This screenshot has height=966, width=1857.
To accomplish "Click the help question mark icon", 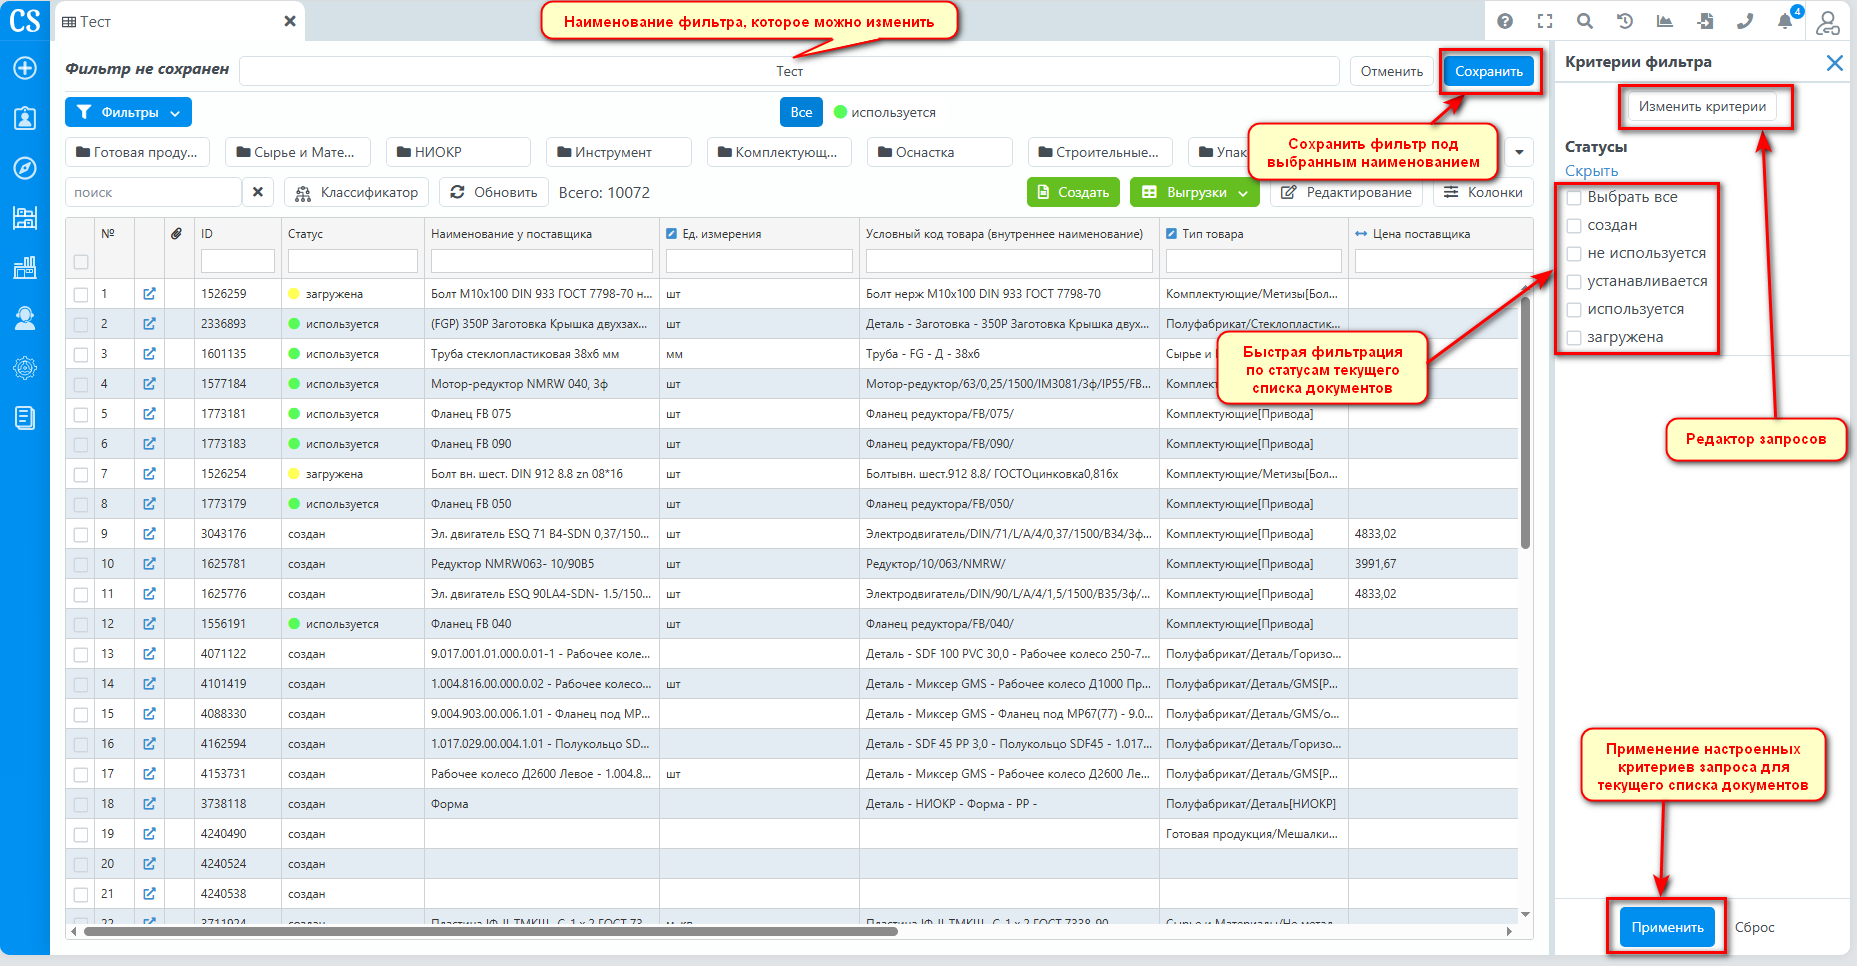I will [x=1505, y=21].
